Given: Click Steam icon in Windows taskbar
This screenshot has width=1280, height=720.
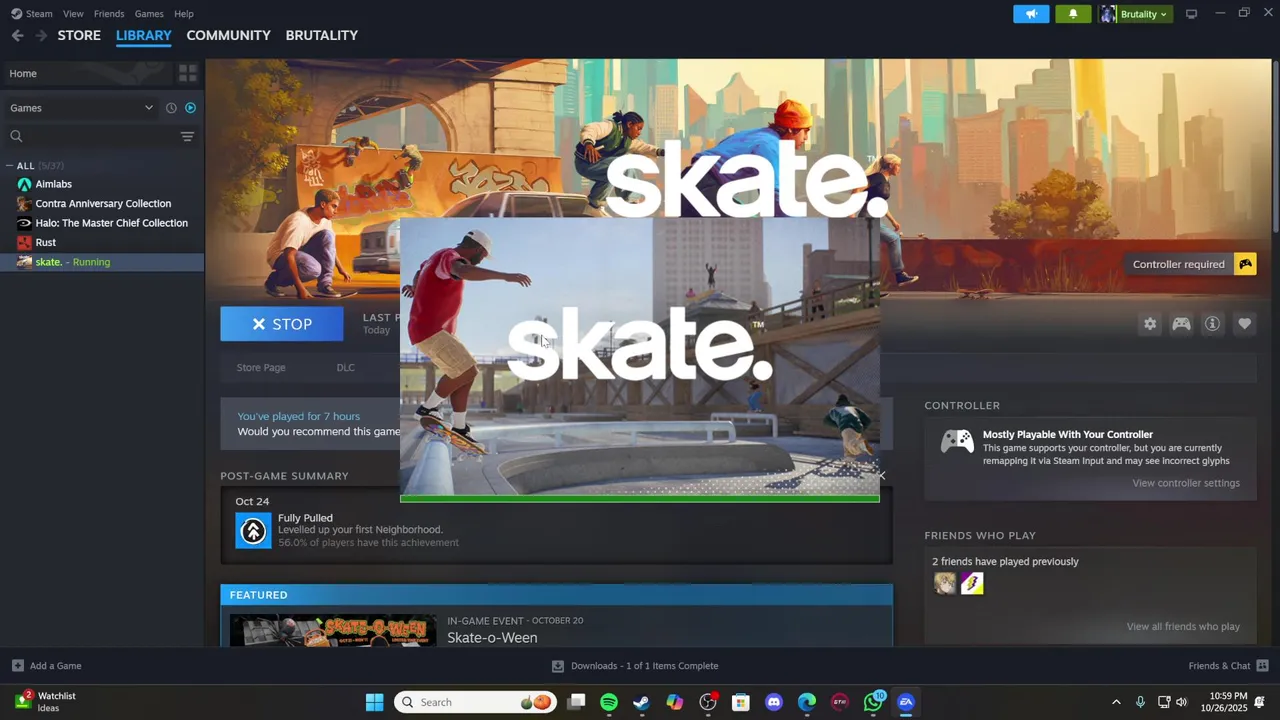Looking at the screenshot, I should [641, 702].
